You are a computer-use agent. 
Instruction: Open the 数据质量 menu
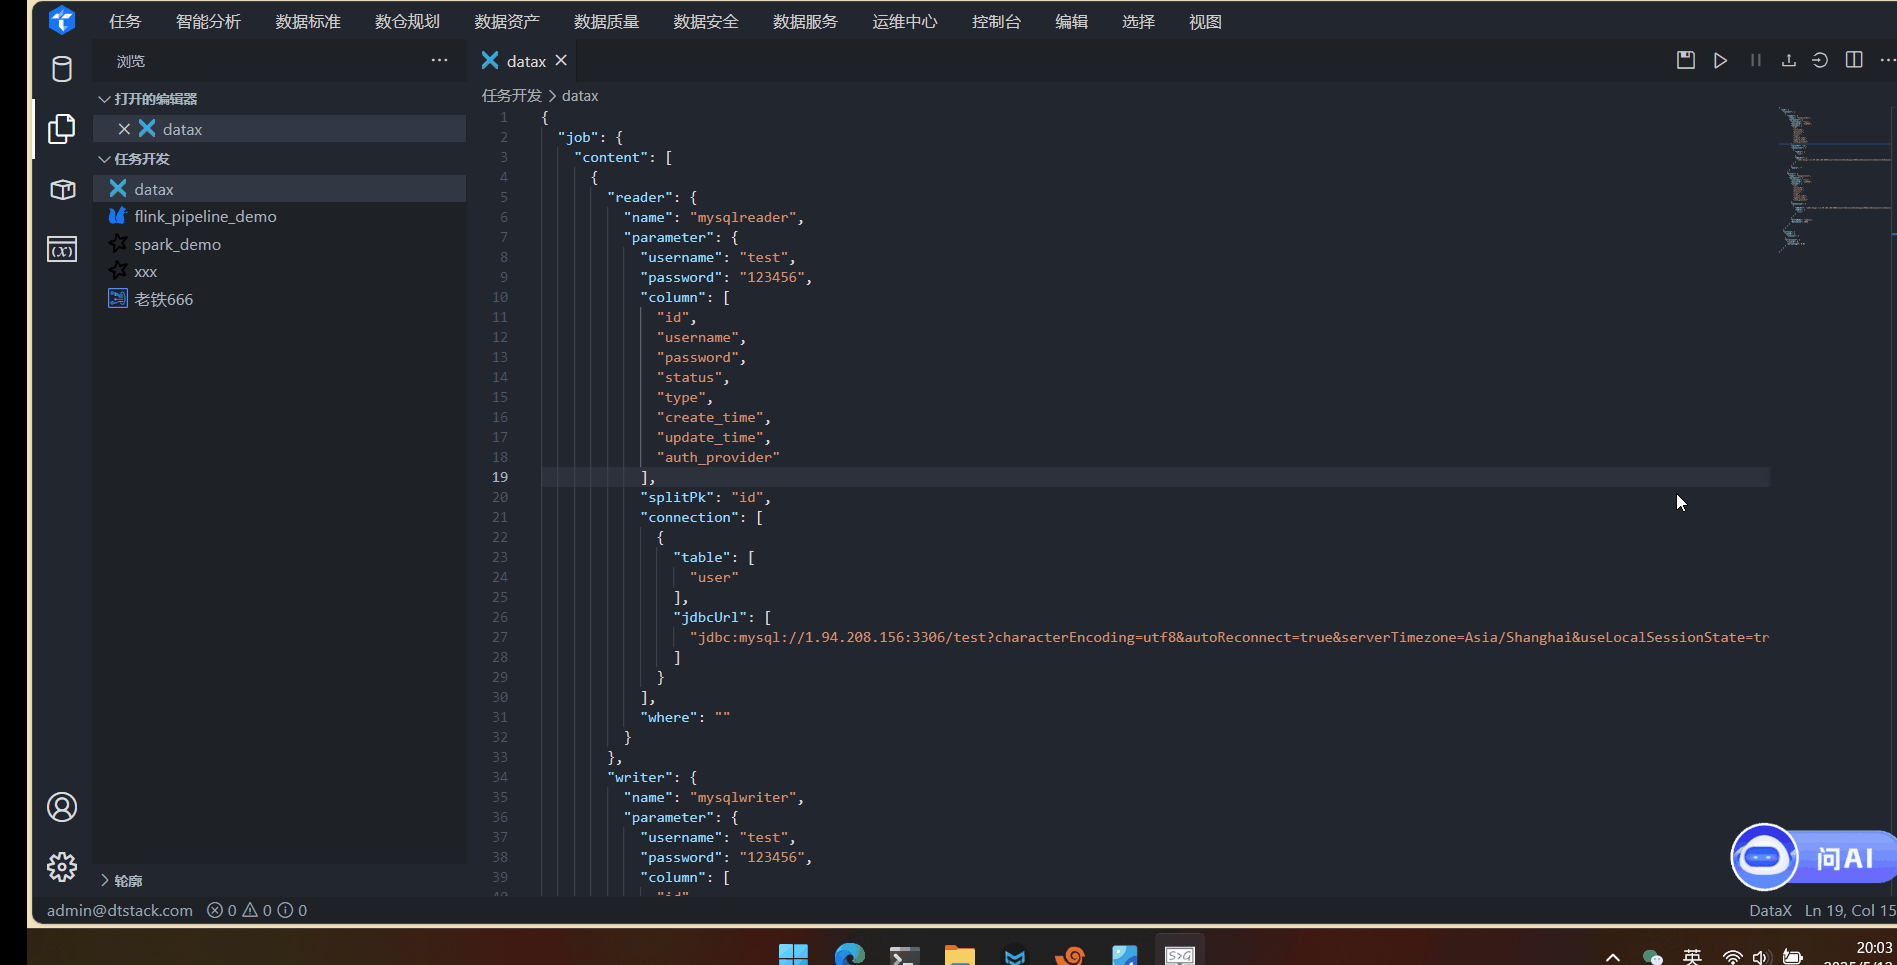606,21
